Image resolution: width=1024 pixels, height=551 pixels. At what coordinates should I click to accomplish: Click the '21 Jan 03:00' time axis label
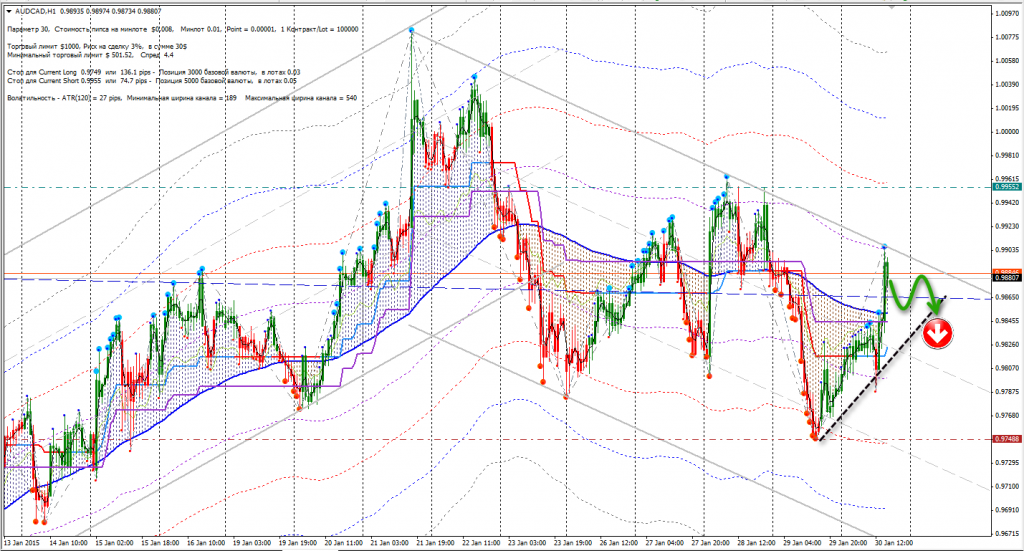point(389,543)
